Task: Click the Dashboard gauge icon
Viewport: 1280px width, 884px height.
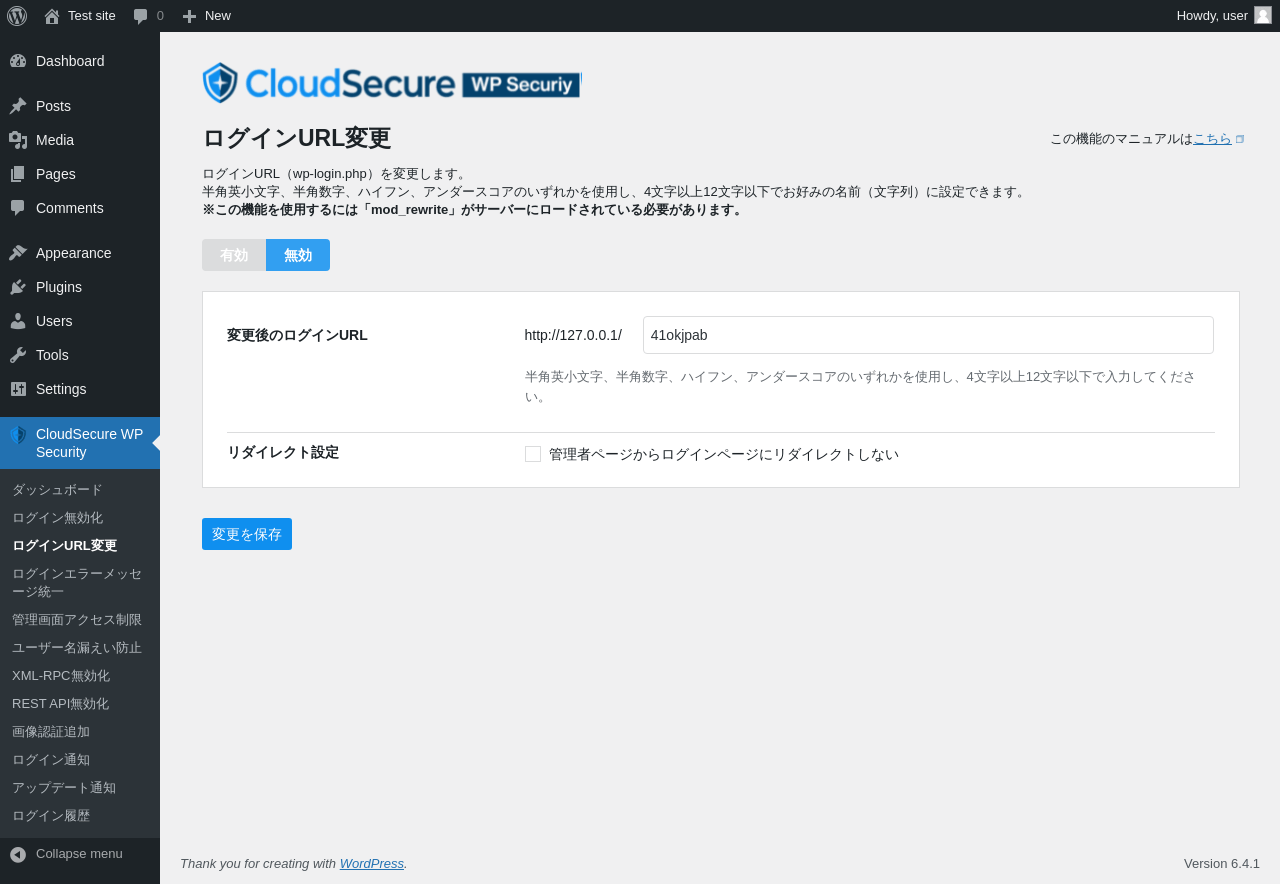Action: (18, 61)
